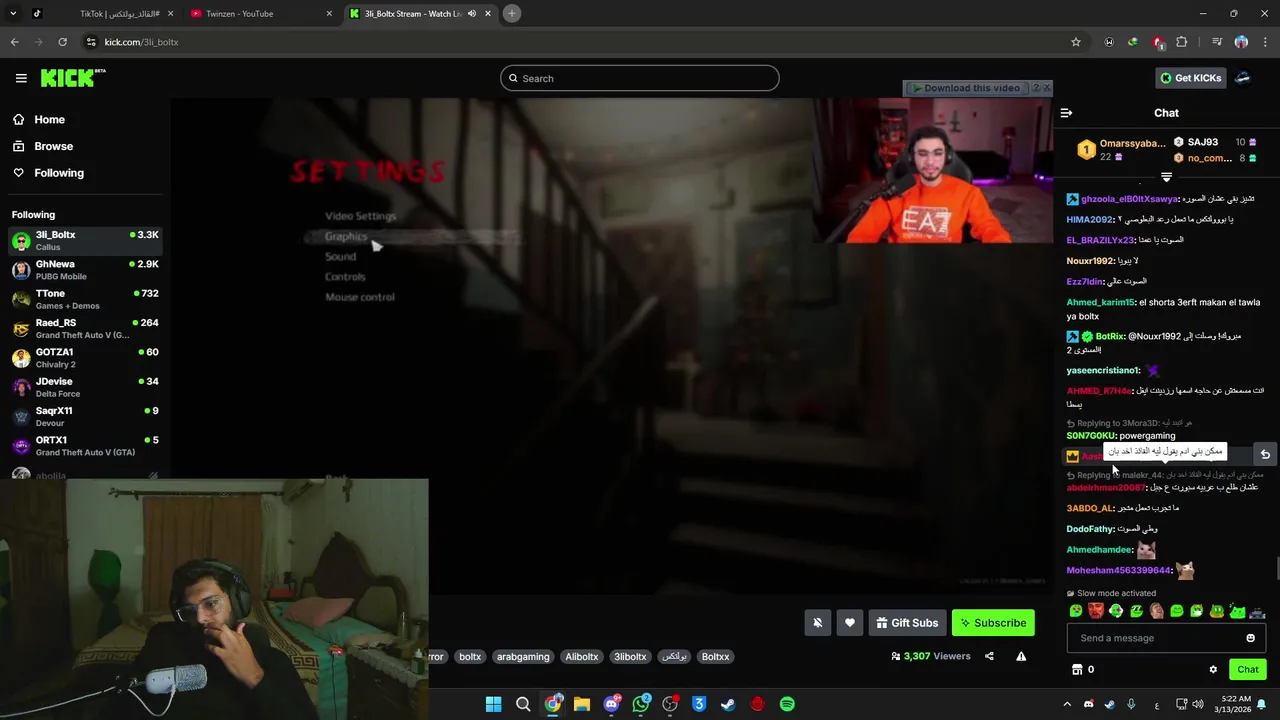This screenshot has height=720, width=1280.
Task: Navigate to Home in sidebar
Action: 40,119
